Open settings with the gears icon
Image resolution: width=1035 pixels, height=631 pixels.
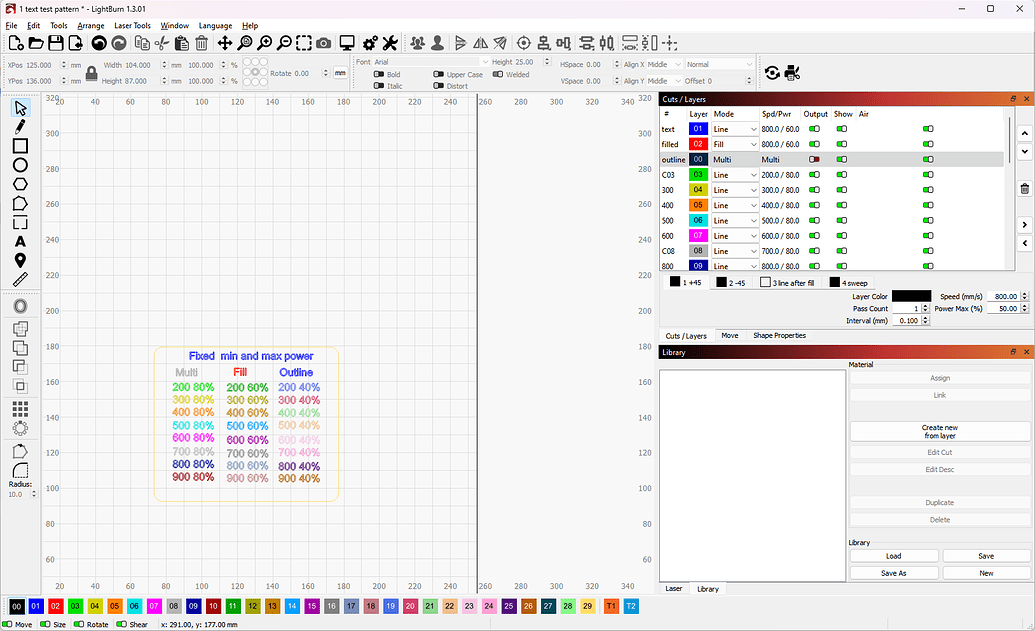coord(370,44)
